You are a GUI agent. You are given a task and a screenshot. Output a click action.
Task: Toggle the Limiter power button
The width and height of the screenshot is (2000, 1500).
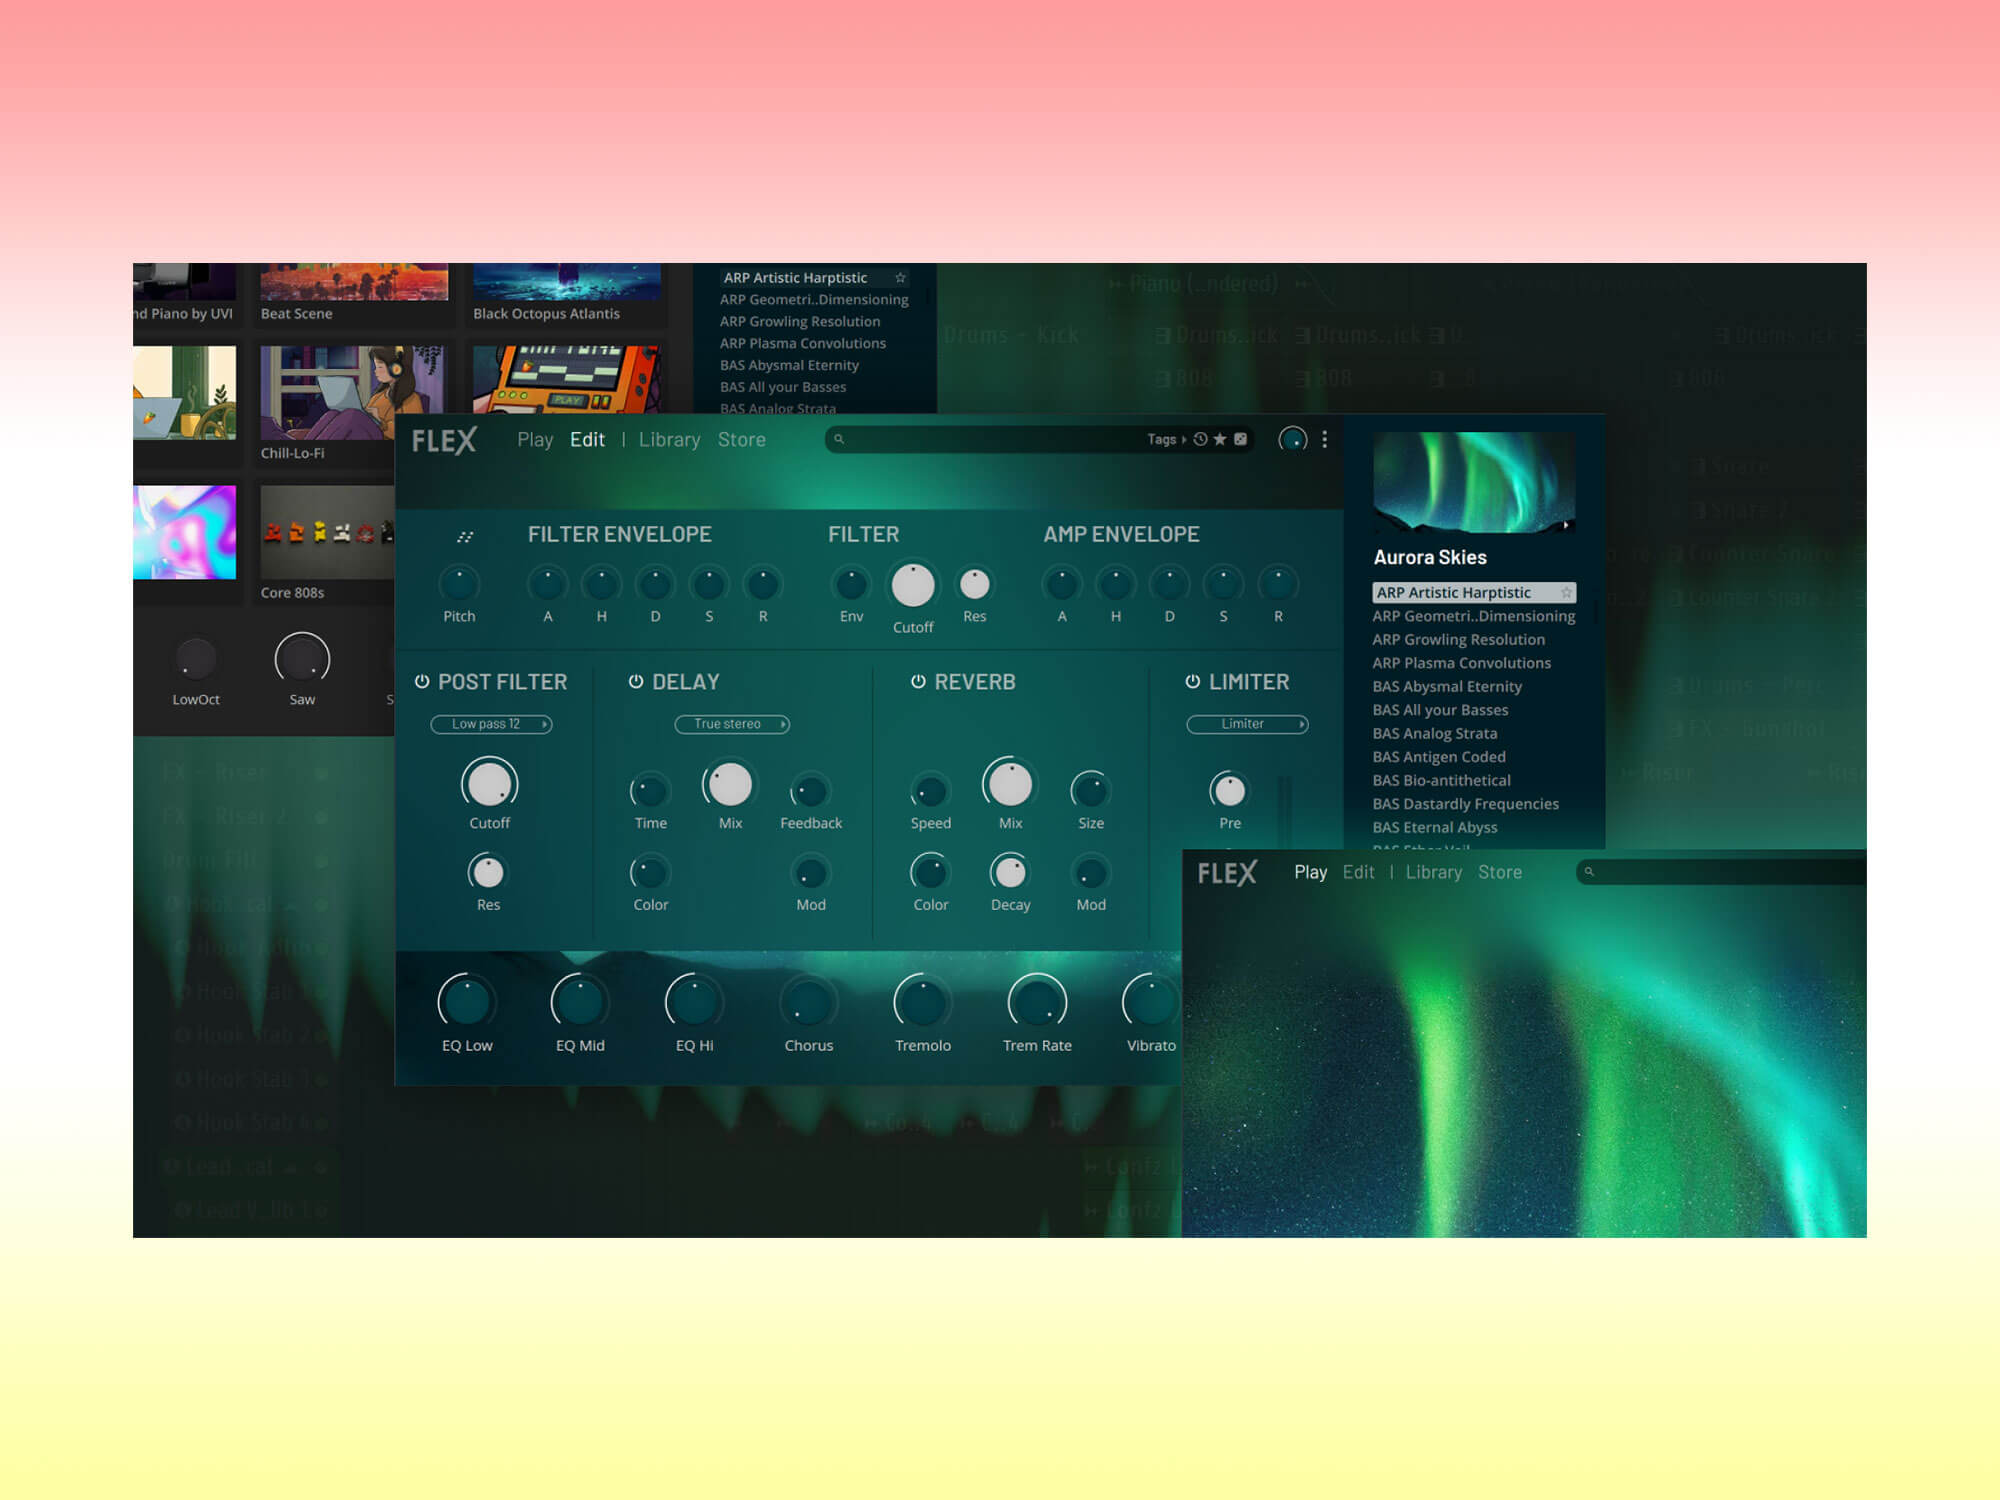click(1193, 681)
